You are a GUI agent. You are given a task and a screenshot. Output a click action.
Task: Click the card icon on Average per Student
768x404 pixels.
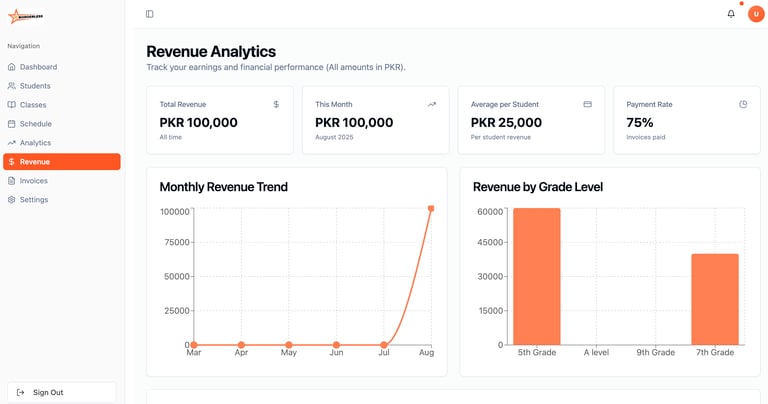click(587, 104)
